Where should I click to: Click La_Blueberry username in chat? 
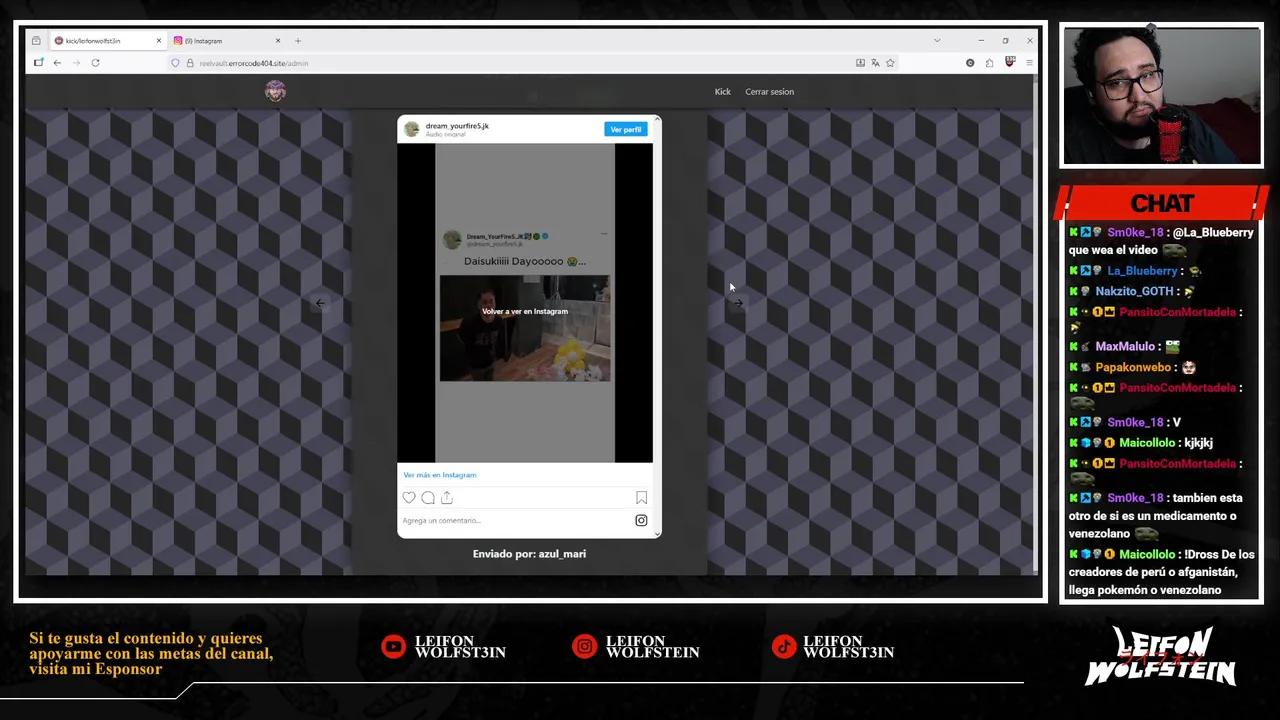tap(1142, 271)
